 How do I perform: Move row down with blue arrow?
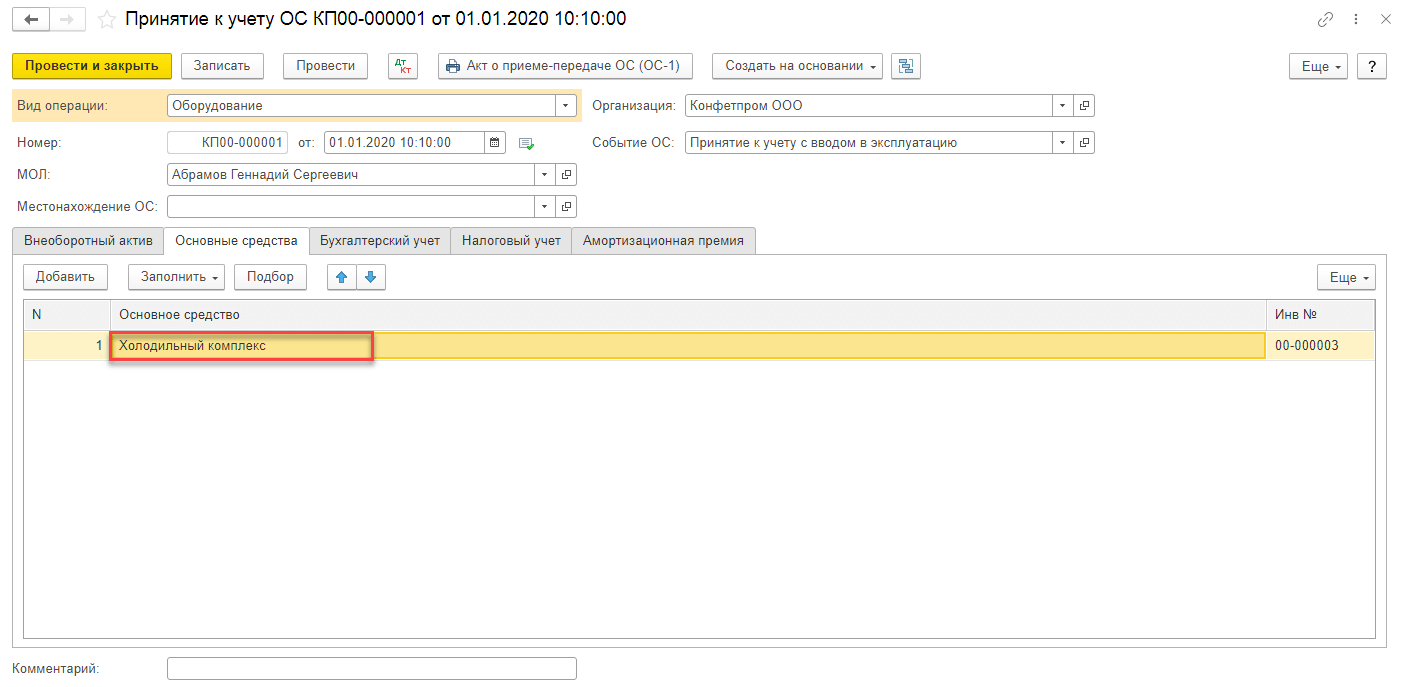tap(370, 277)
